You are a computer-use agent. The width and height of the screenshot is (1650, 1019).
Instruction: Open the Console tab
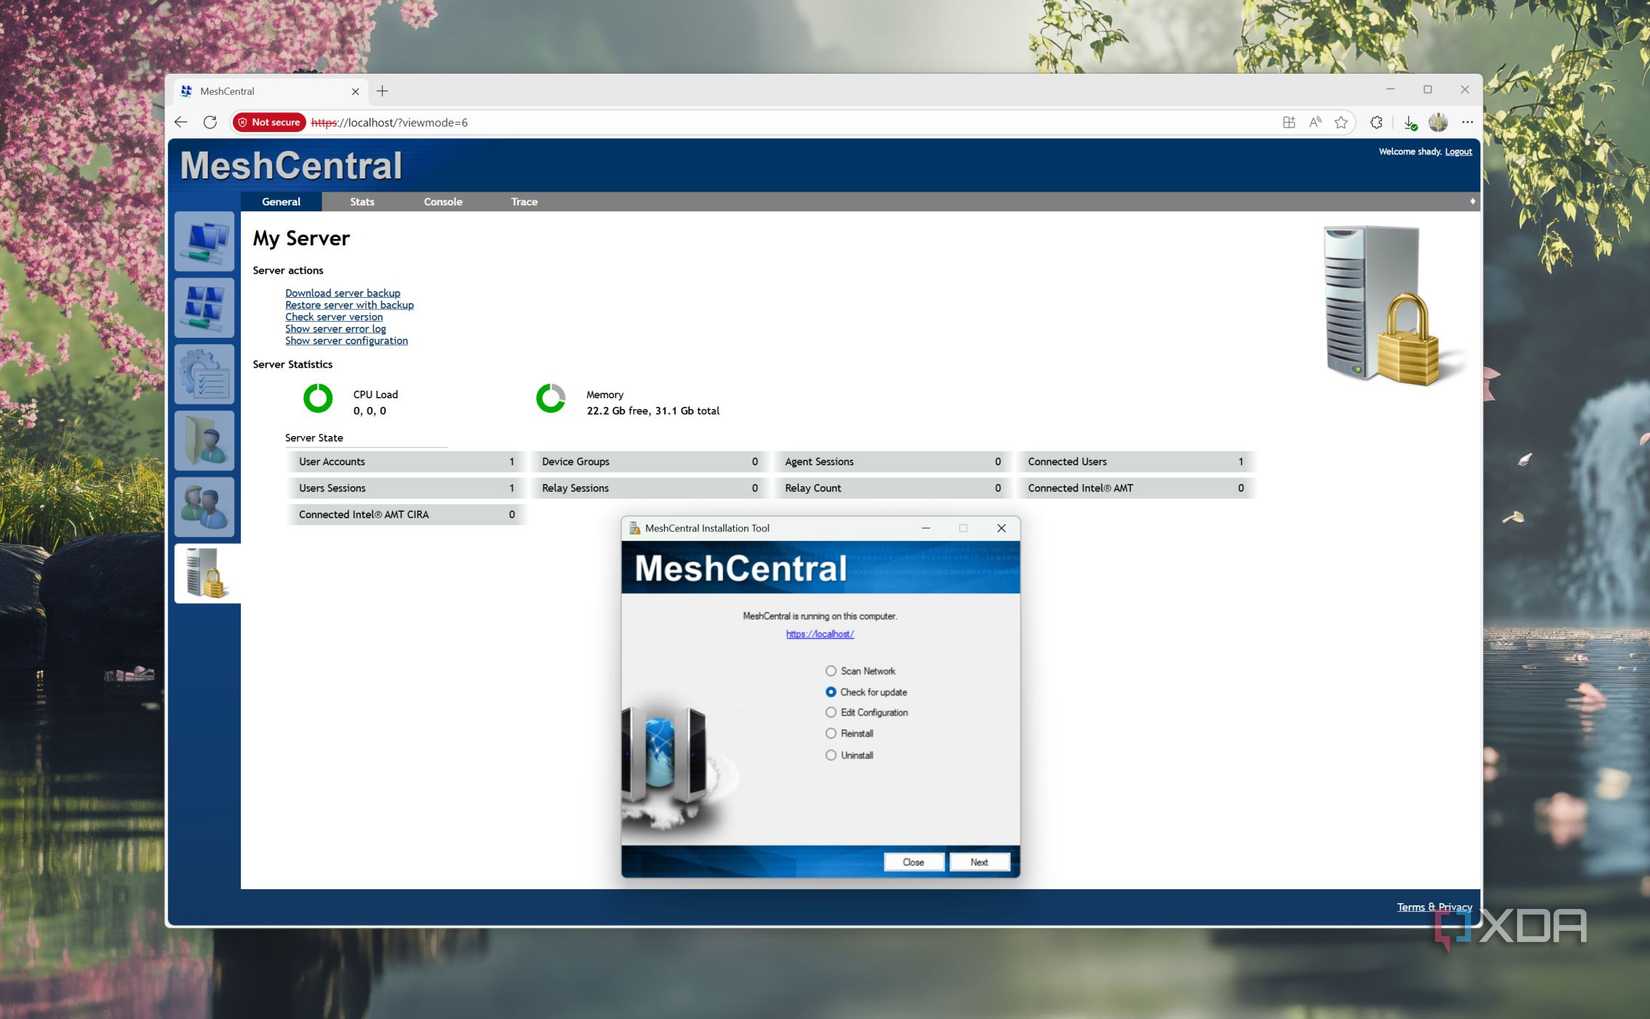(443, 202)
